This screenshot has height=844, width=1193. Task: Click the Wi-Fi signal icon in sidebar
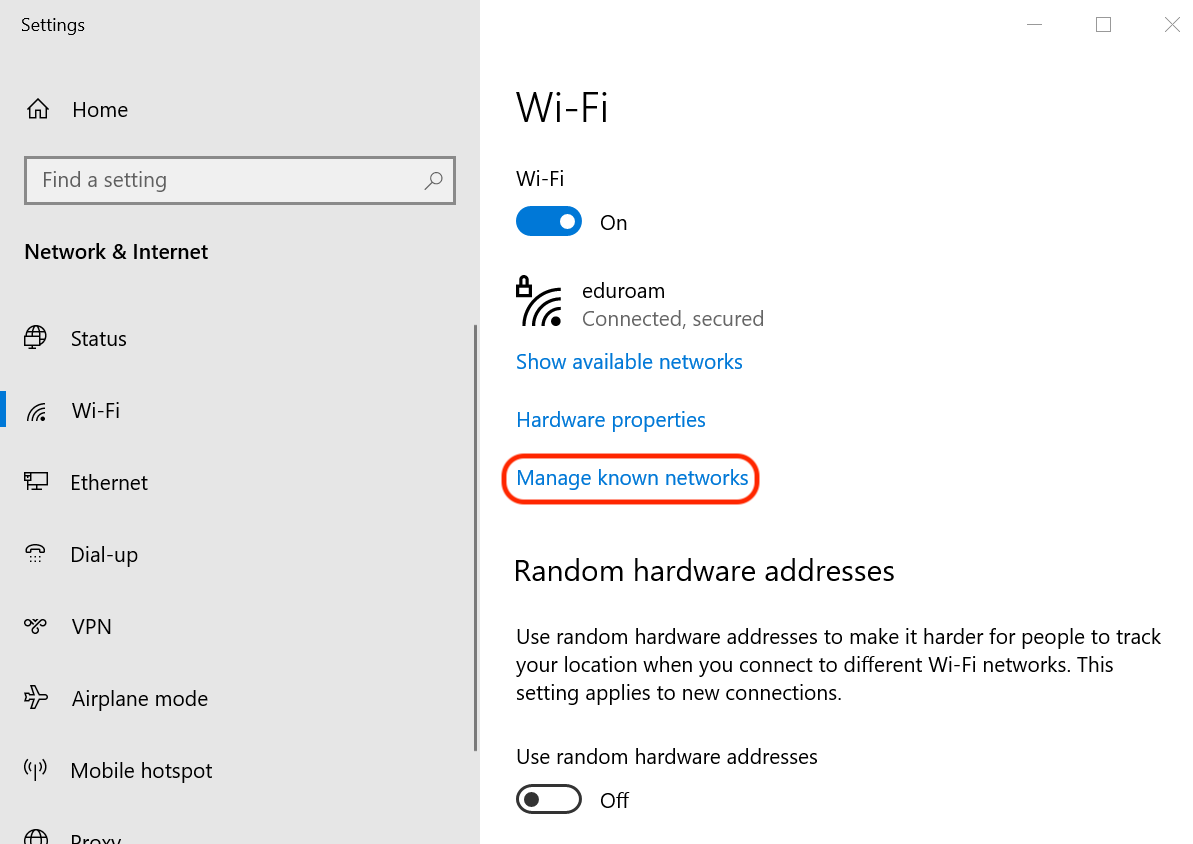[37, 411]
